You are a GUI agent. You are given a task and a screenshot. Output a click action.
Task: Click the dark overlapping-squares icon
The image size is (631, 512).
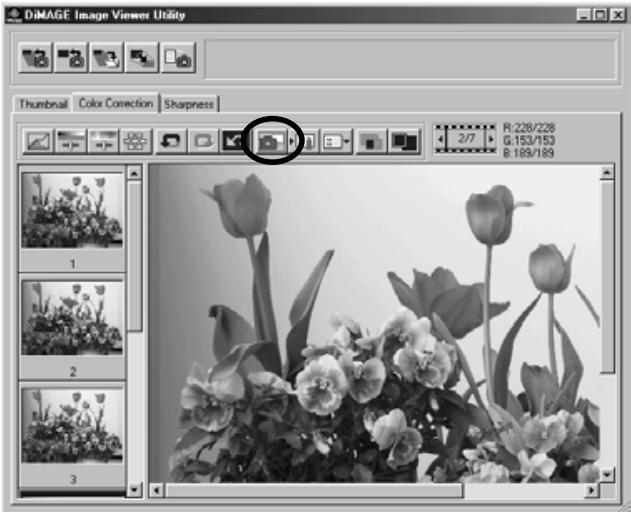[x=404, y=141]
